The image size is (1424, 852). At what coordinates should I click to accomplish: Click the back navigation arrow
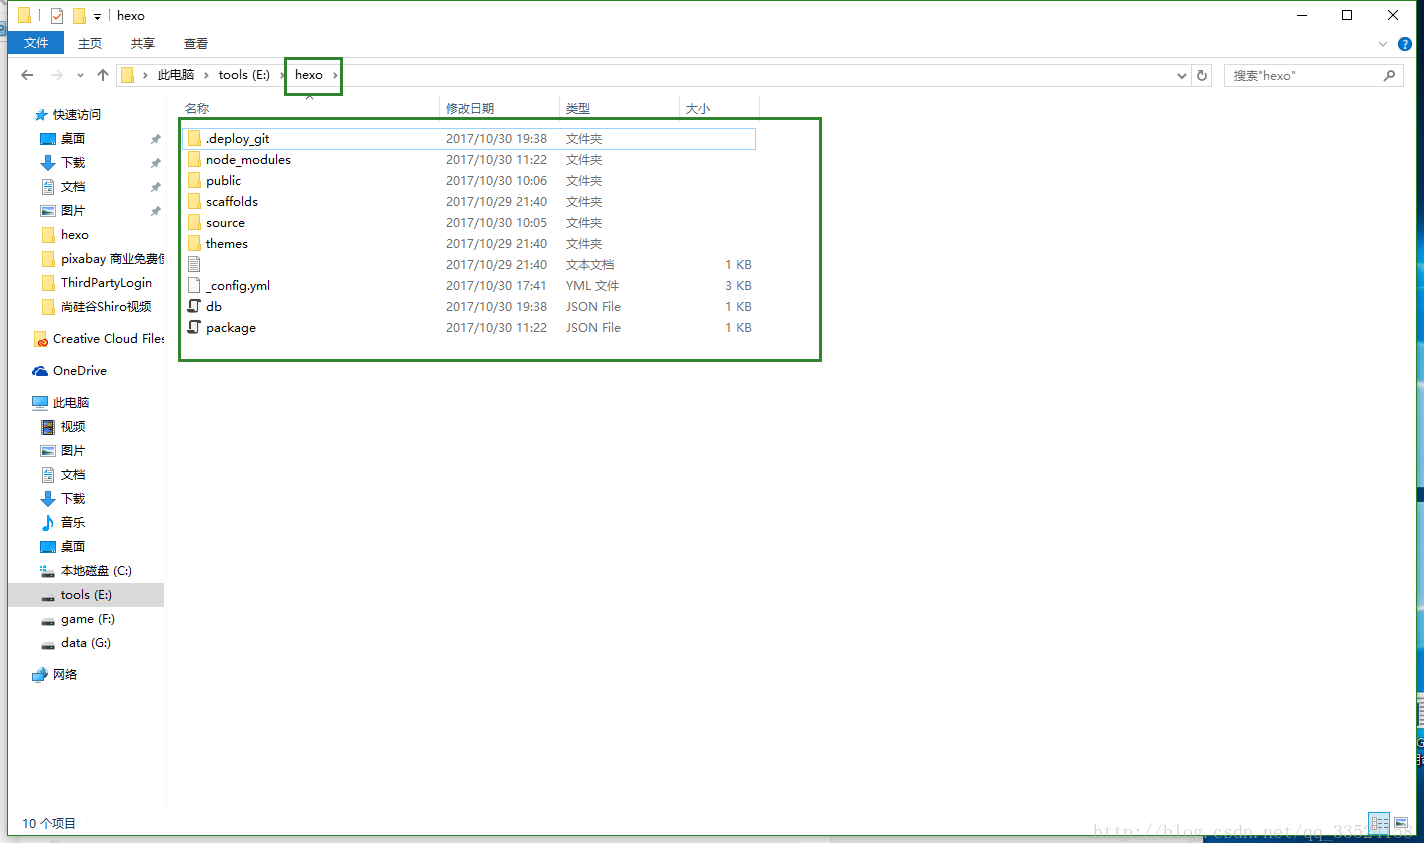(x=27, y=75)
